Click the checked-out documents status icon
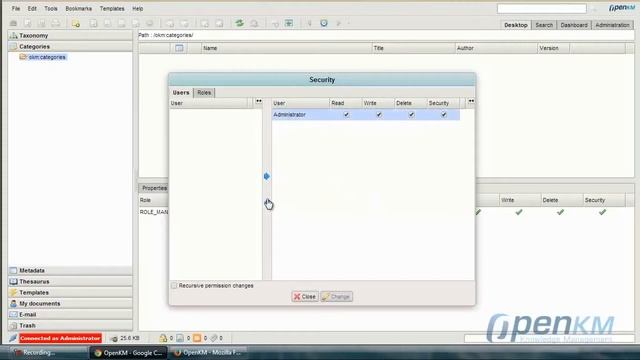Viewport: 640px width, 360px height. pos(180,338)
